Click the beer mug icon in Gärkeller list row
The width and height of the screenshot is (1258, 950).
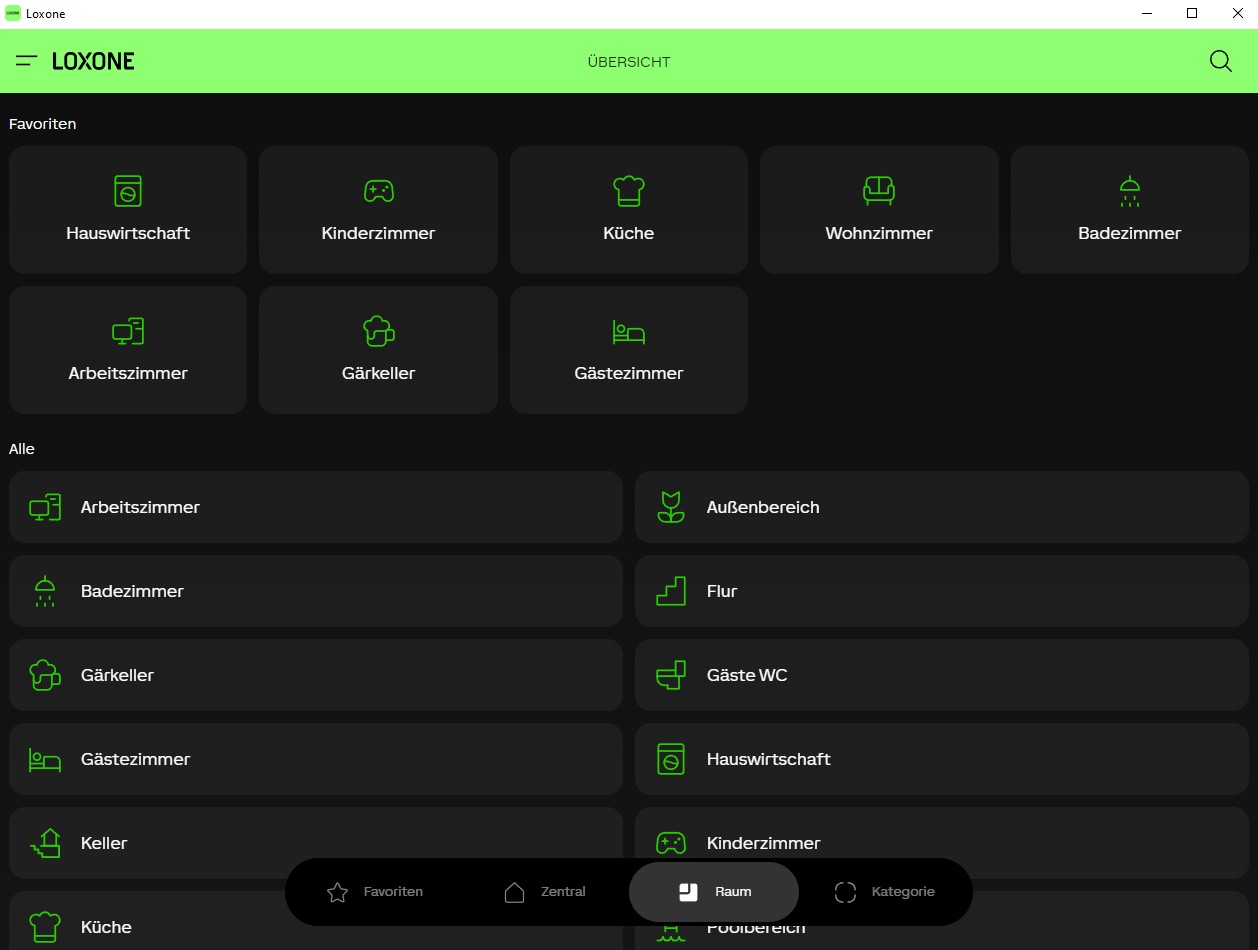point(45,675)
